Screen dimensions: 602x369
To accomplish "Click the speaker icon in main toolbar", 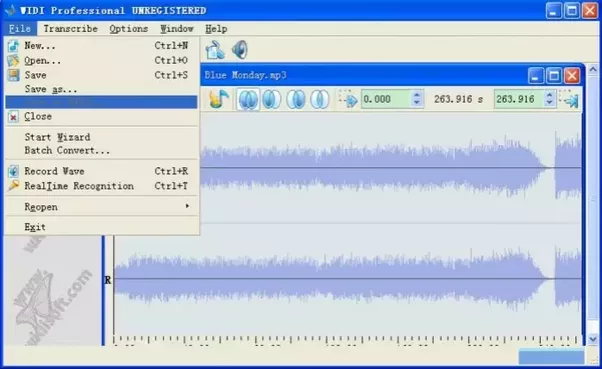I will coord(240,50).
